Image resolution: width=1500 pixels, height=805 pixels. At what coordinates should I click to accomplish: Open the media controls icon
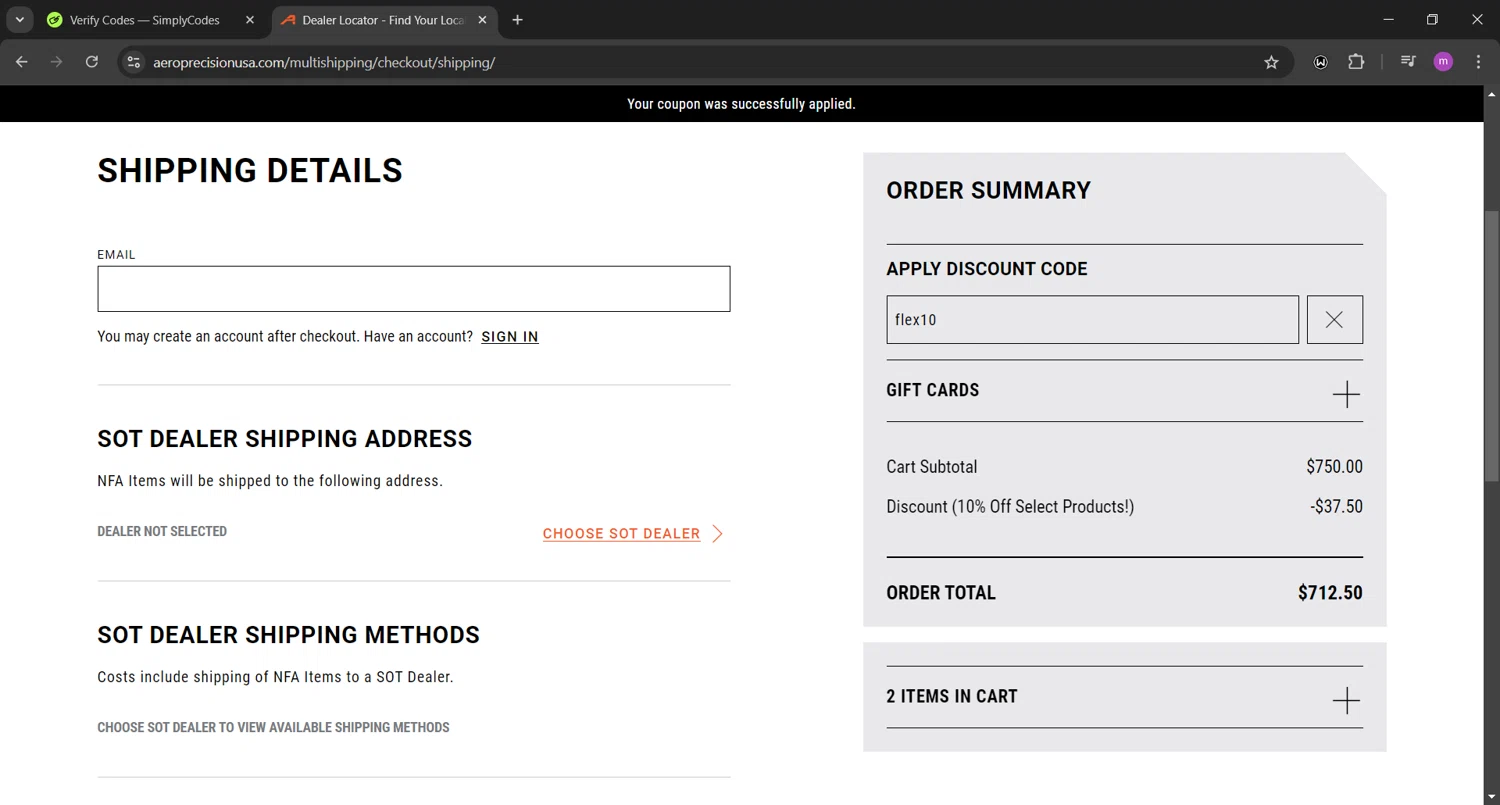pyautogui.click(x=1408, y=62)
